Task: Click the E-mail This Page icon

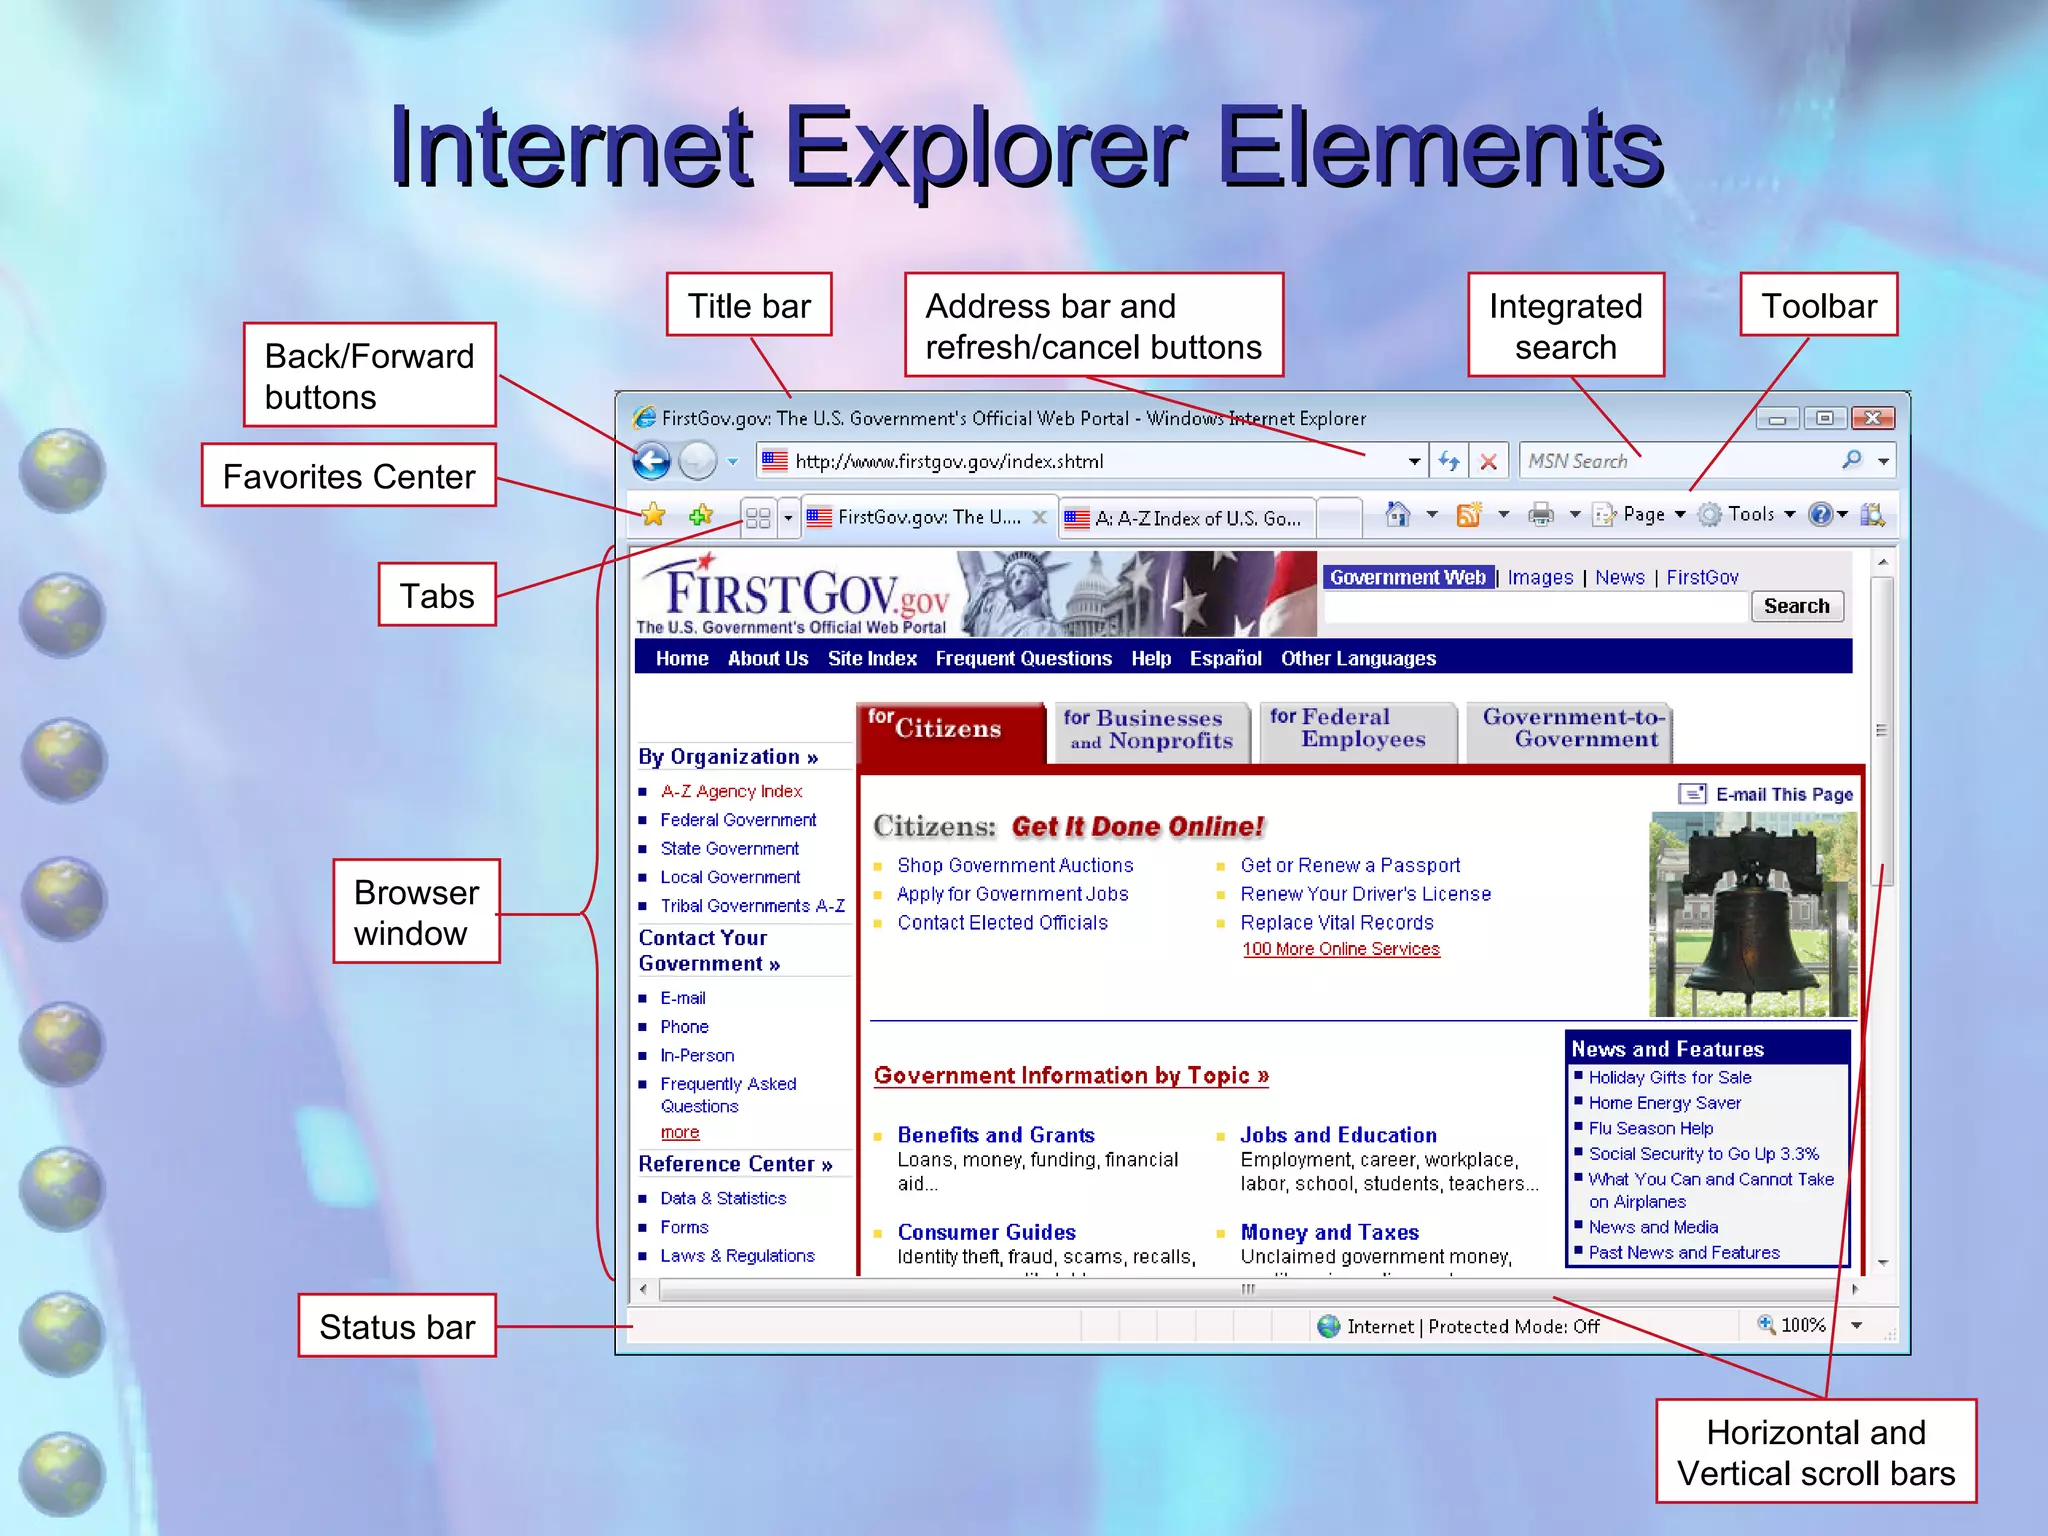Action: [1692, 794]
